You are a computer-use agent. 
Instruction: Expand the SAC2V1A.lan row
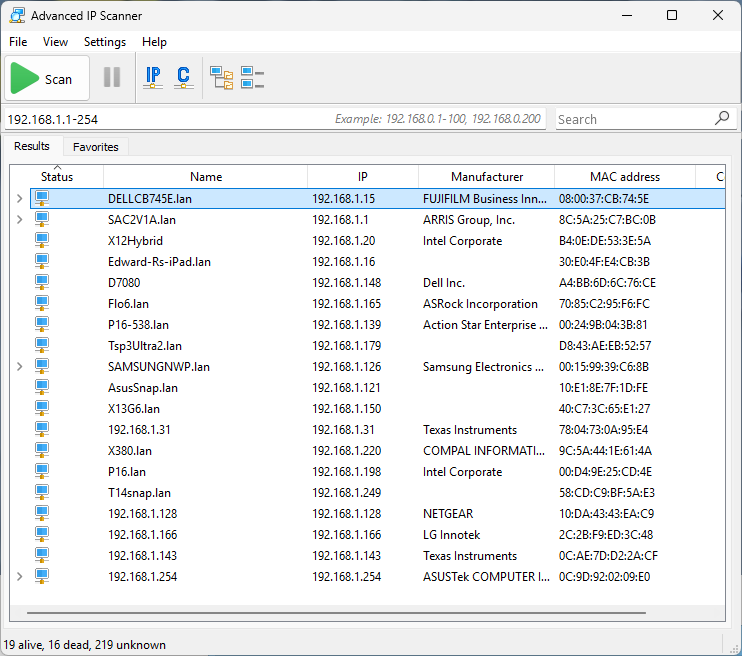tap(19, 220)
